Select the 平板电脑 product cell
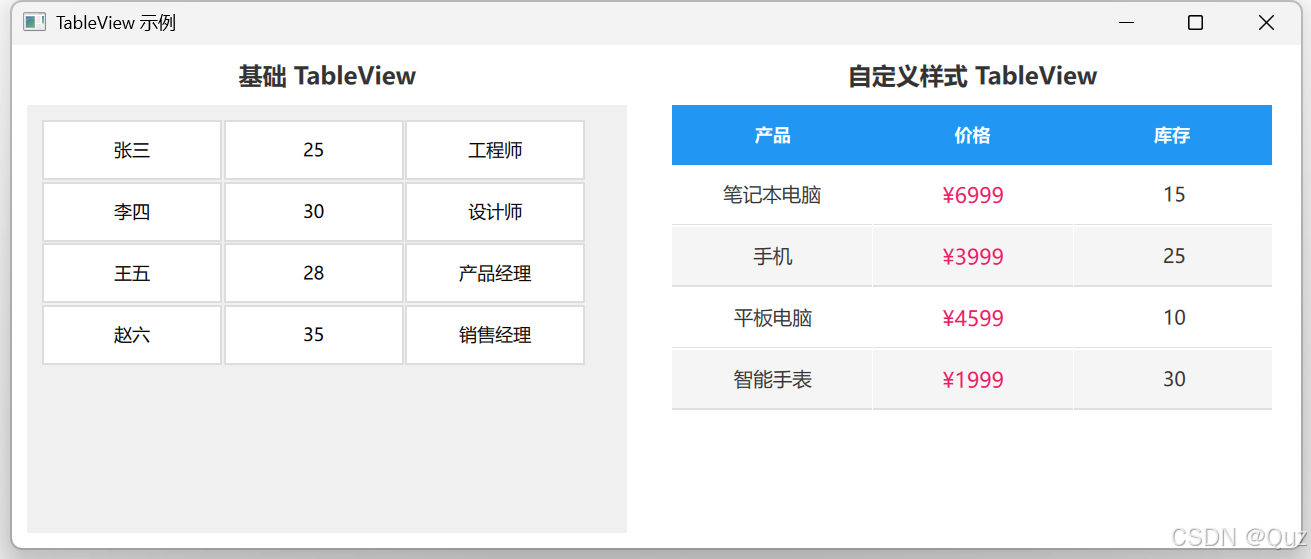1311x559 pixels. 772,318
